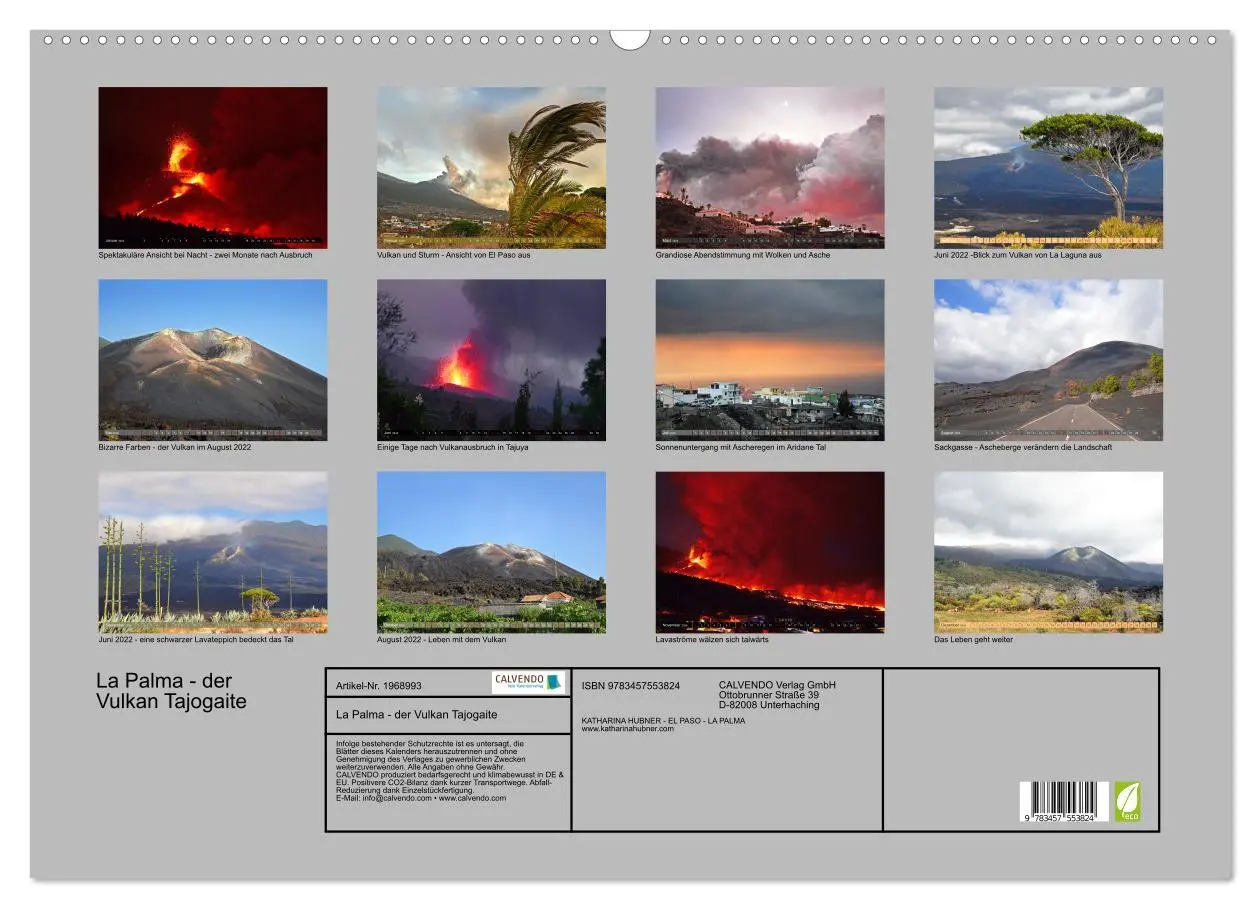Click the info@calvendo.com email line

coord(421,798)
